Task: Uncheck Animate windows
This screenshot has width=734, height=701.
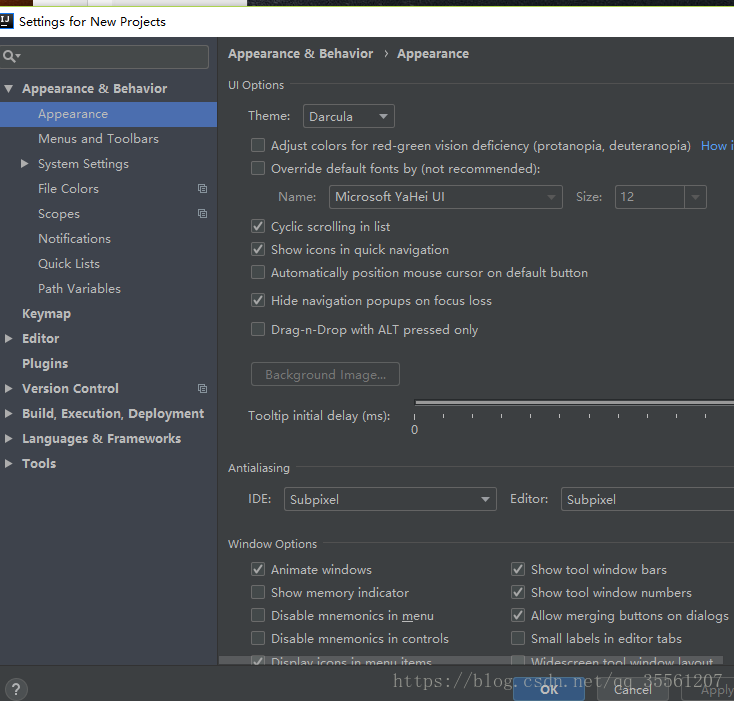Action: pos(258,569)
